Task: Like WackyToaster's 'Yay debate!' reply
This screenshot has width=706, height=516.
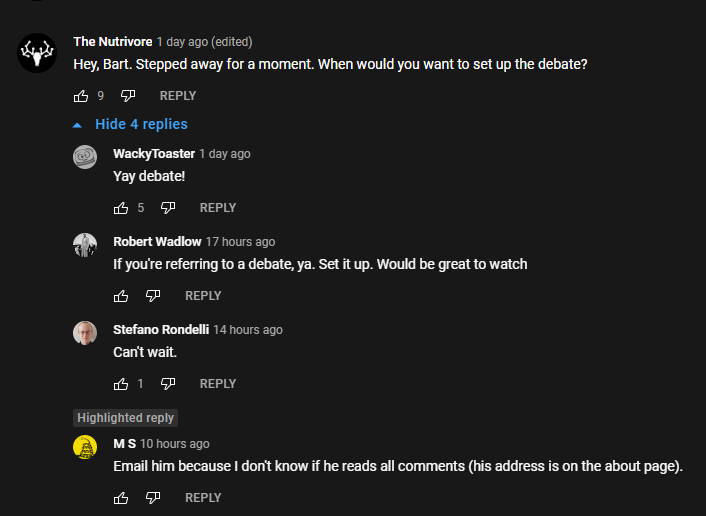Action: 121,208
